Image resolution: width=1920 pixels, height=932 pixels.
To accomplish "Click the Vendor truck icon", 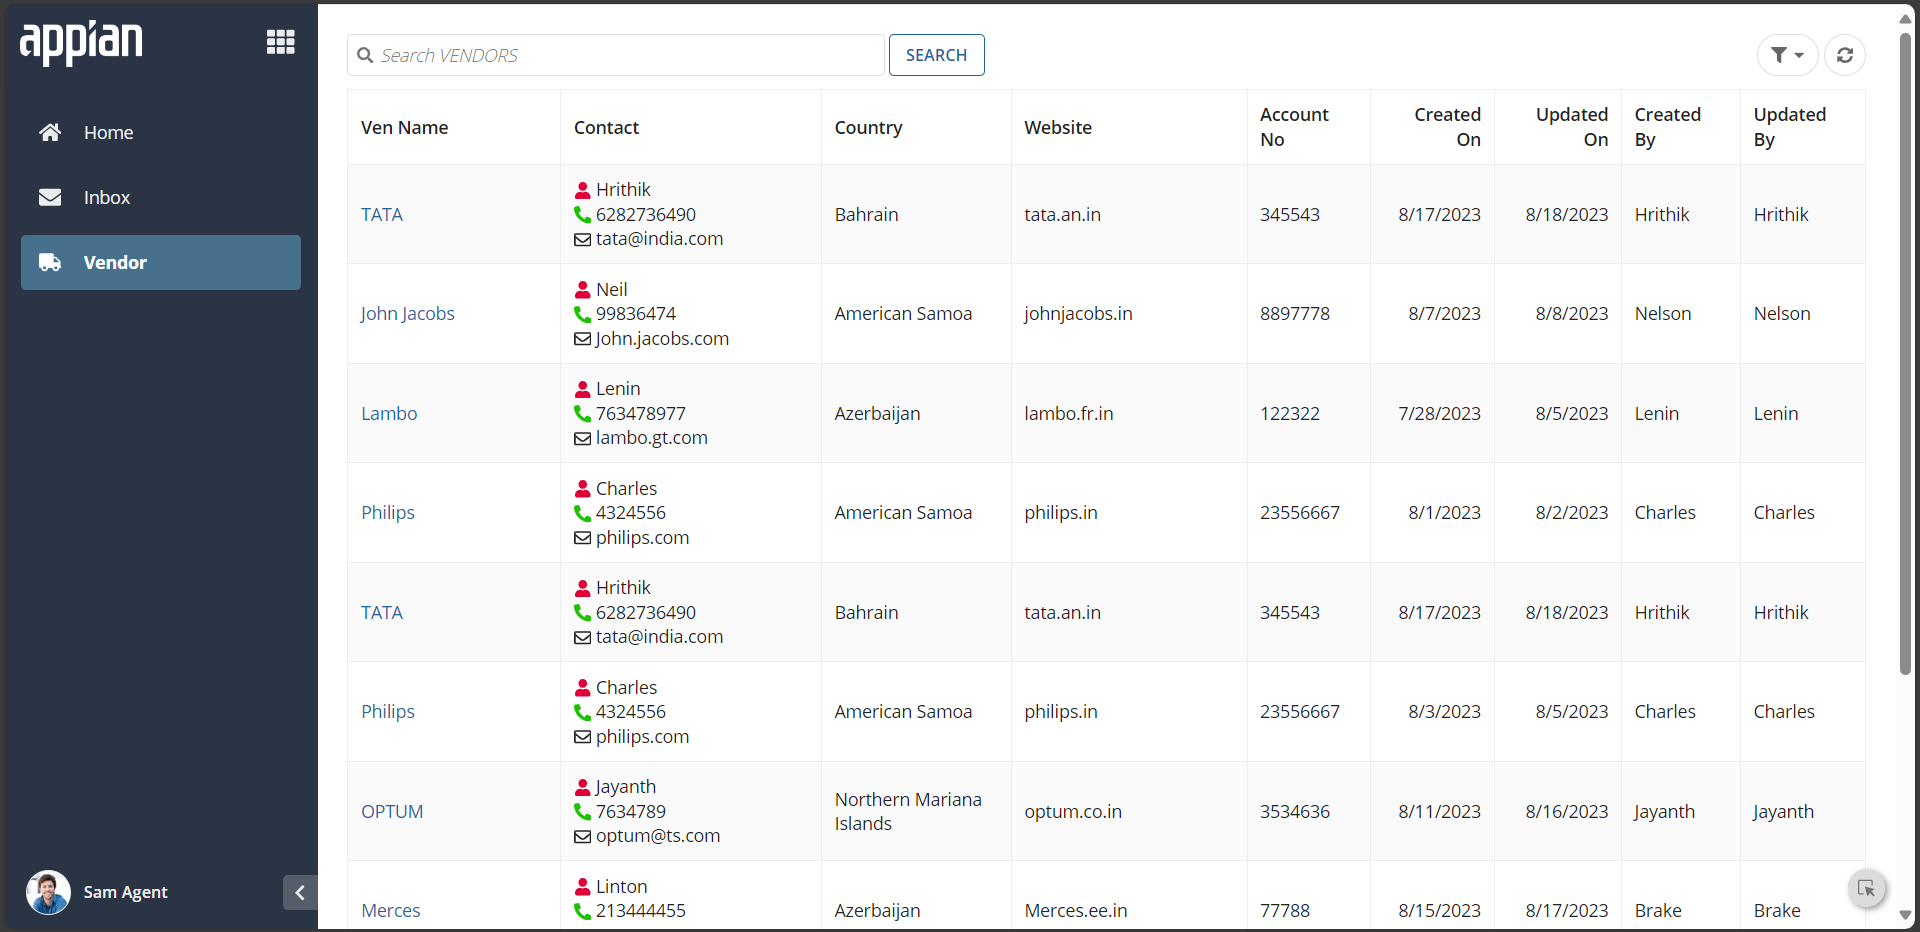I will pos(50,262).
